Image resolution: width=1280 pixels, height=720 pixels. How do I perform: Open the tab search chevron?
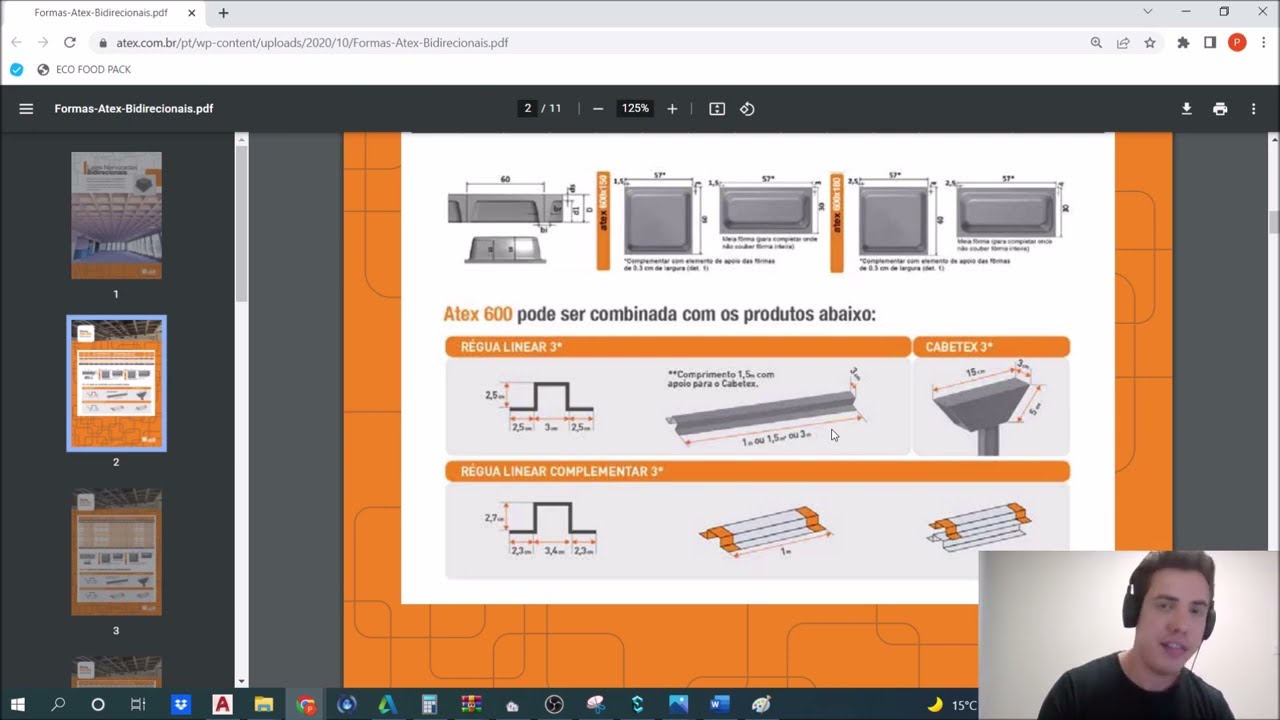[x=1148, y=12]
